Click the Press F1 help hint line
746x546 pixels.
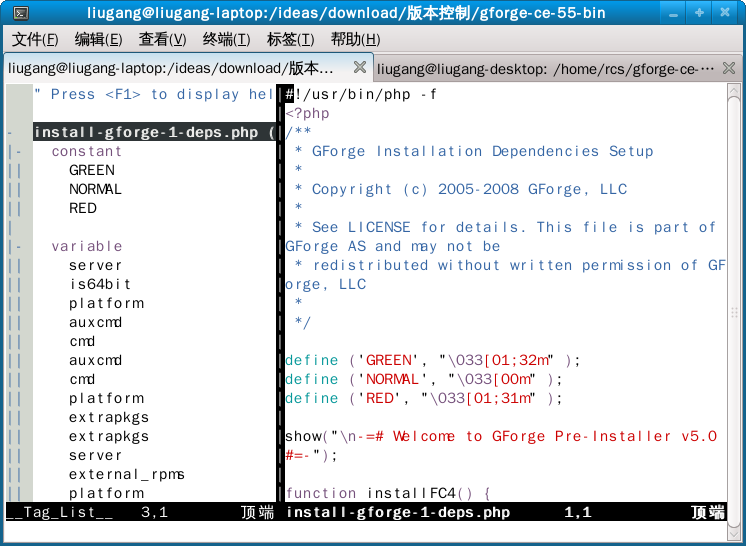(x=154, y=94)
